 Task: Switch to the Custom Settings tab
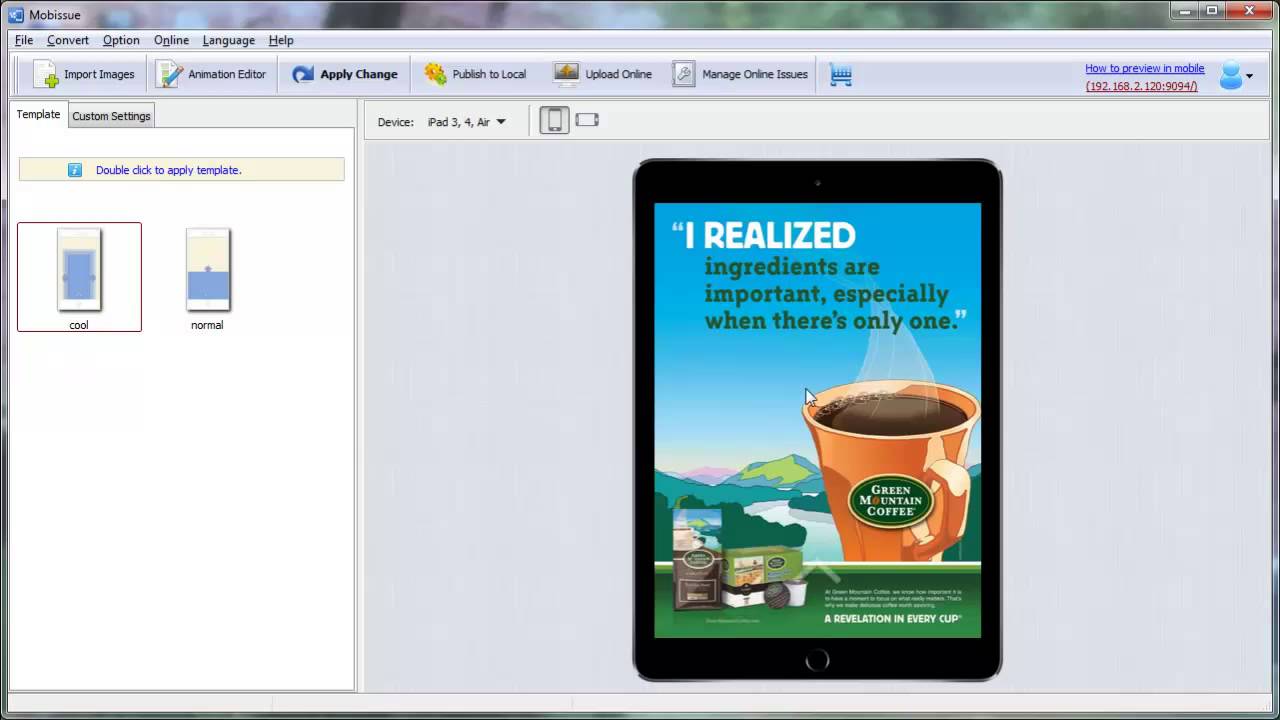(111, 116)
